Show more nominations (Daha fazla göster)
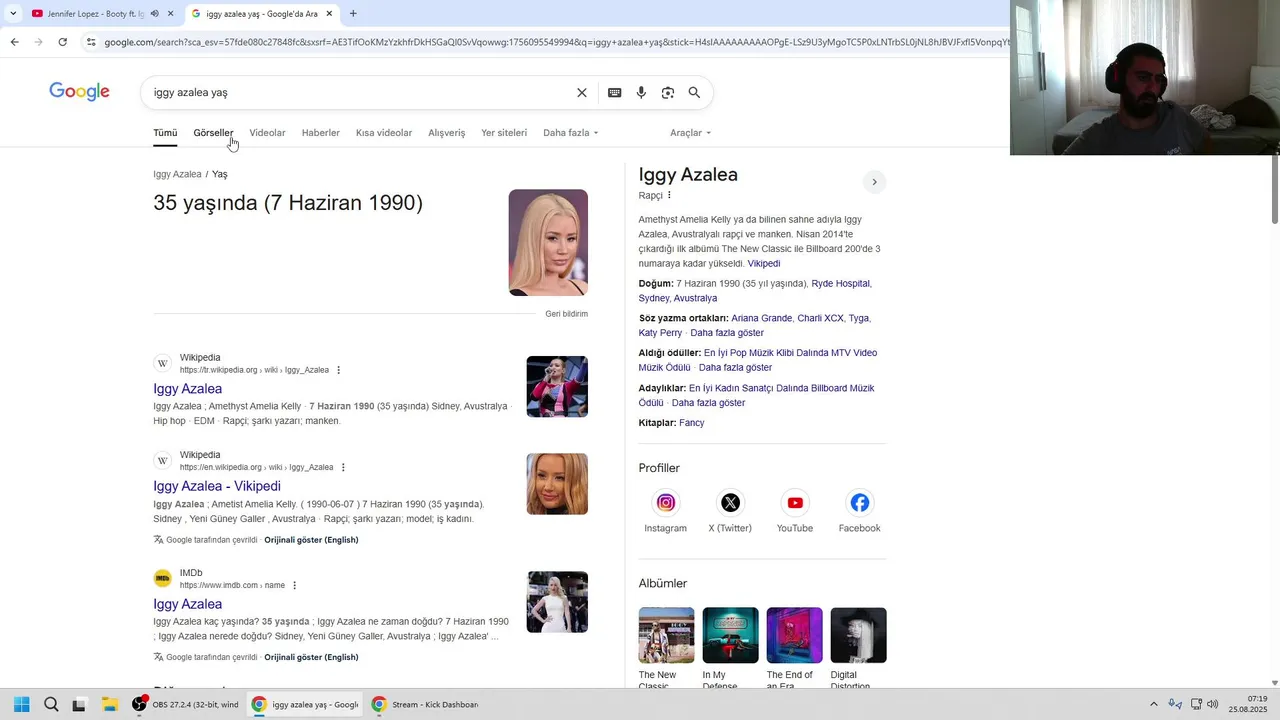The image size is (1280, 720). pyautogui.click(x=708, y=403)
